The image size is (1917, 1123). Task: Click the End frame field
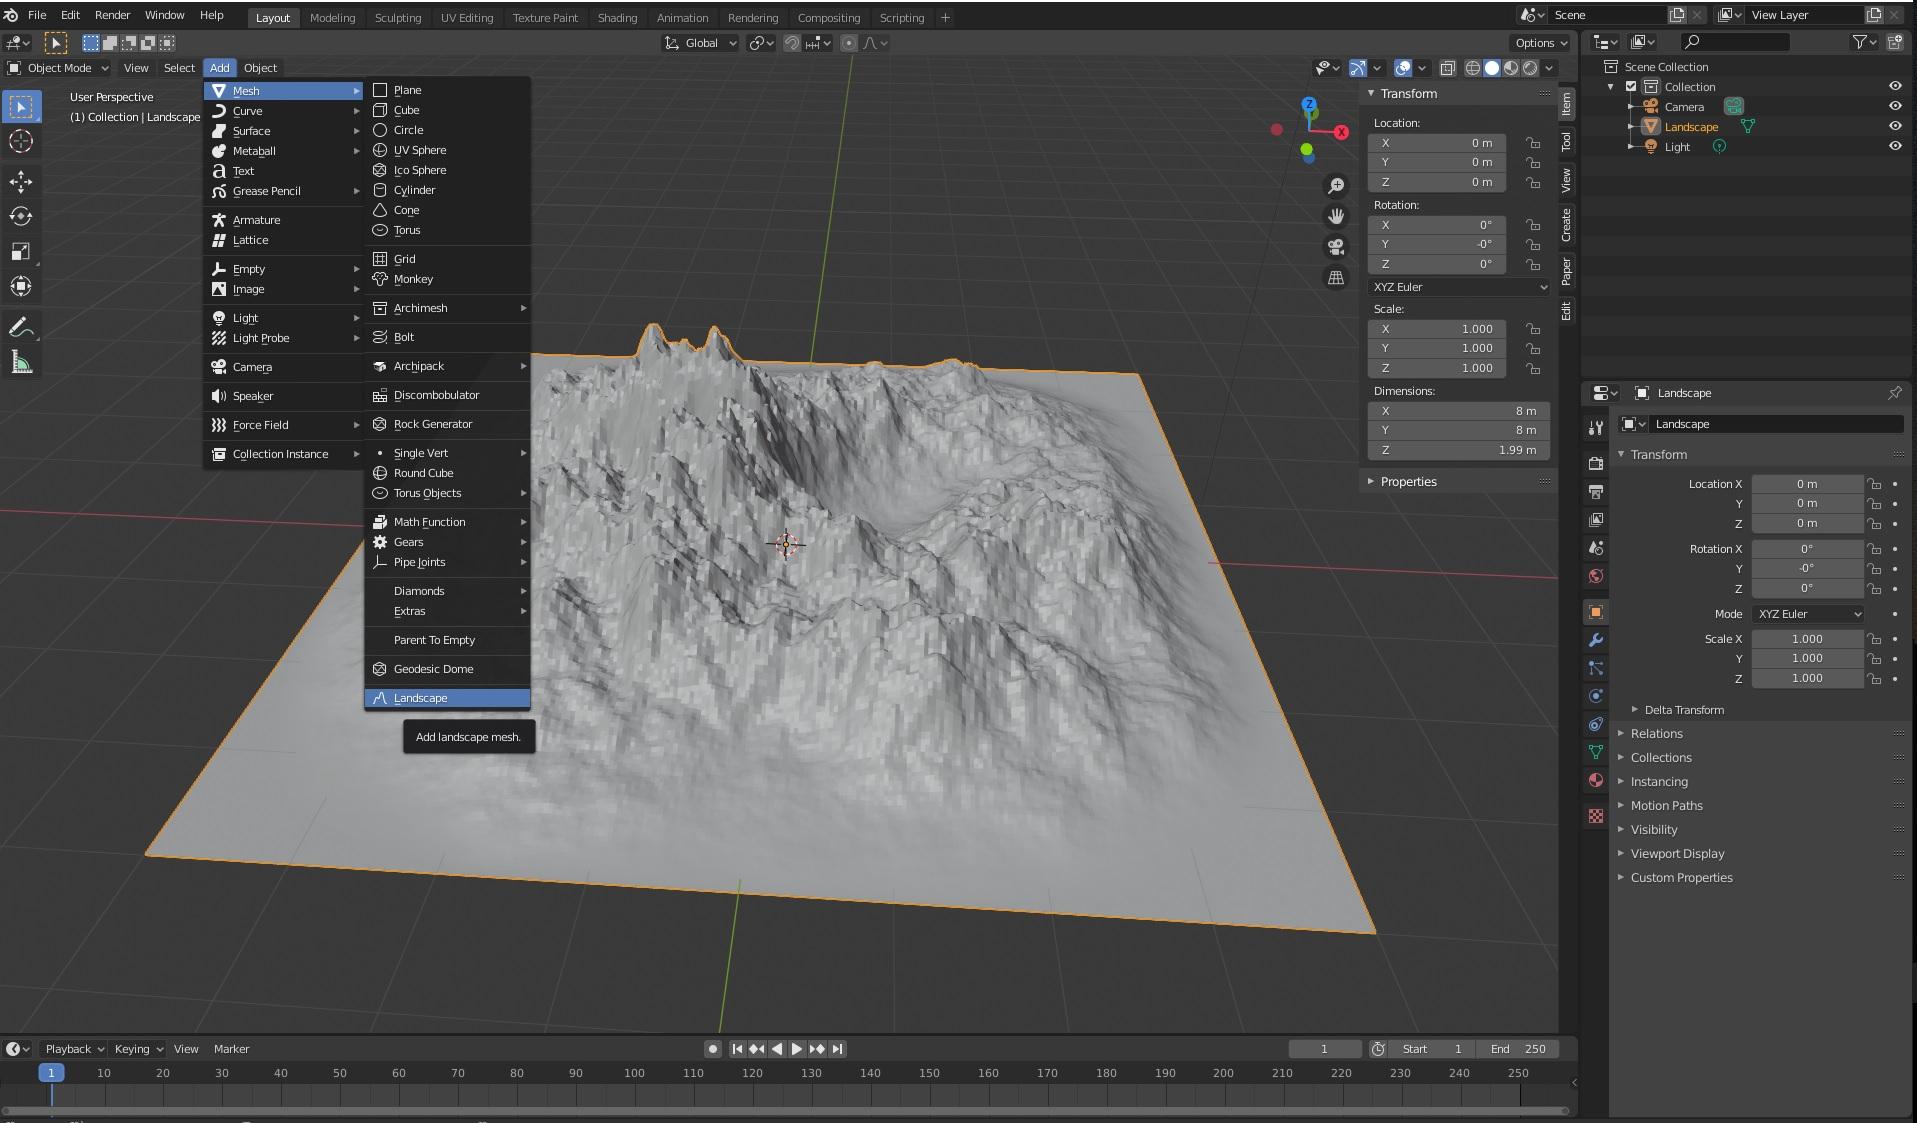click(1518, 1049)
